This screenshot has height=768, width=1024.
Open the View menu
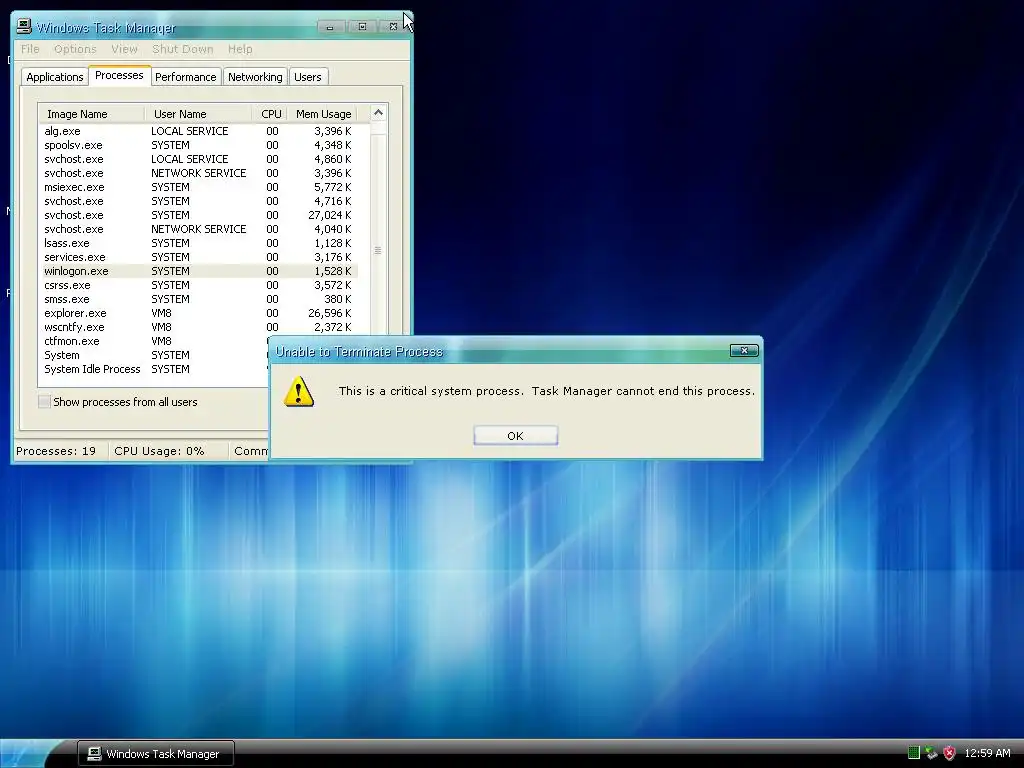click(x=124, y=49)
